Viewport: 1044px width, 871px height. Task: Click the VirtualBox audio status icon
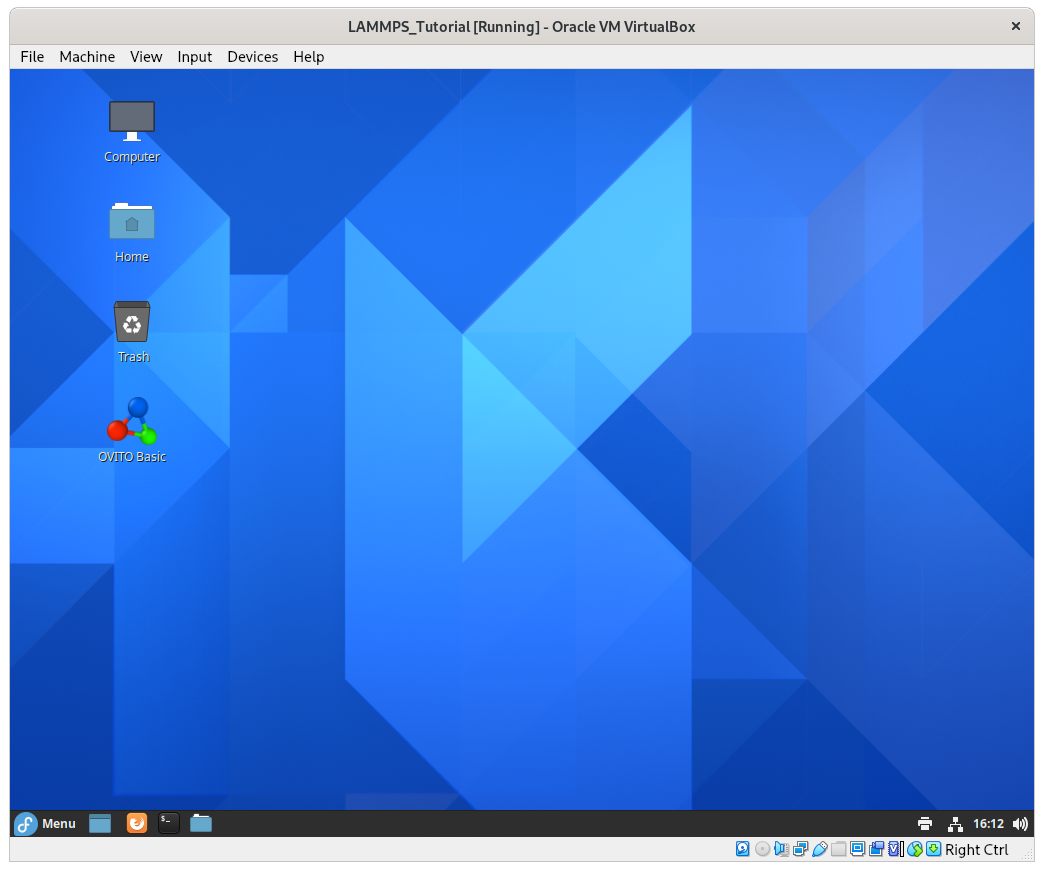pyautogui.click(x=782, y=848)
